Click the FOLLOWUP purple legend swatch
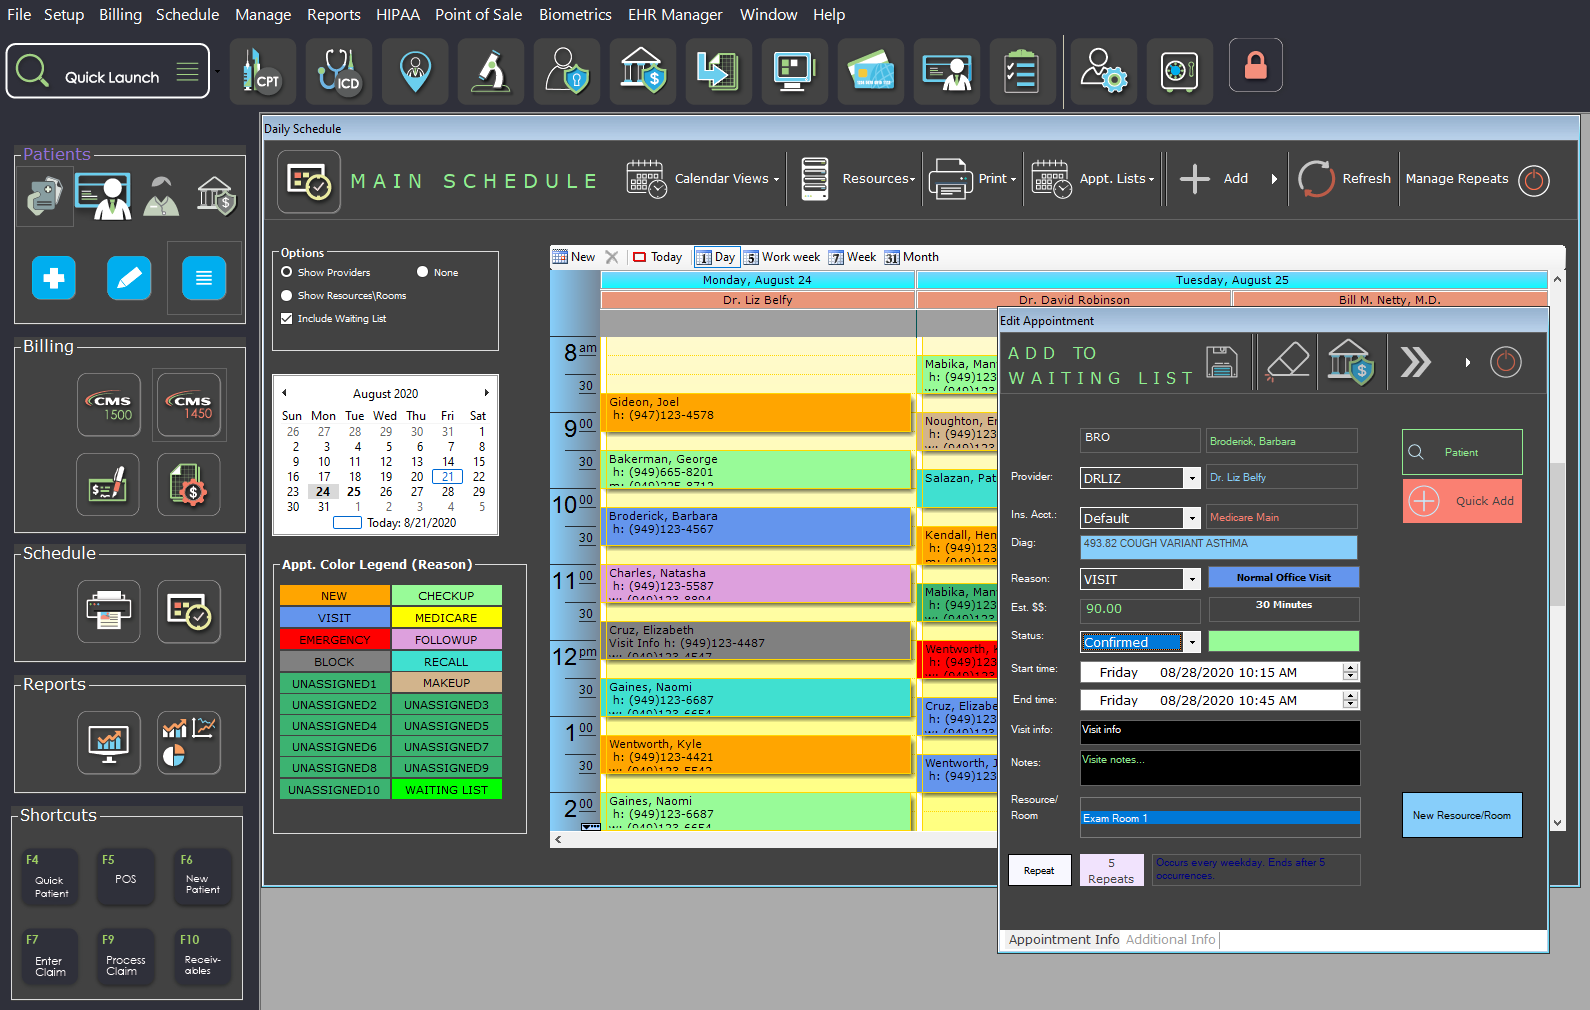 pyautogui.click(x=446, y=639)
